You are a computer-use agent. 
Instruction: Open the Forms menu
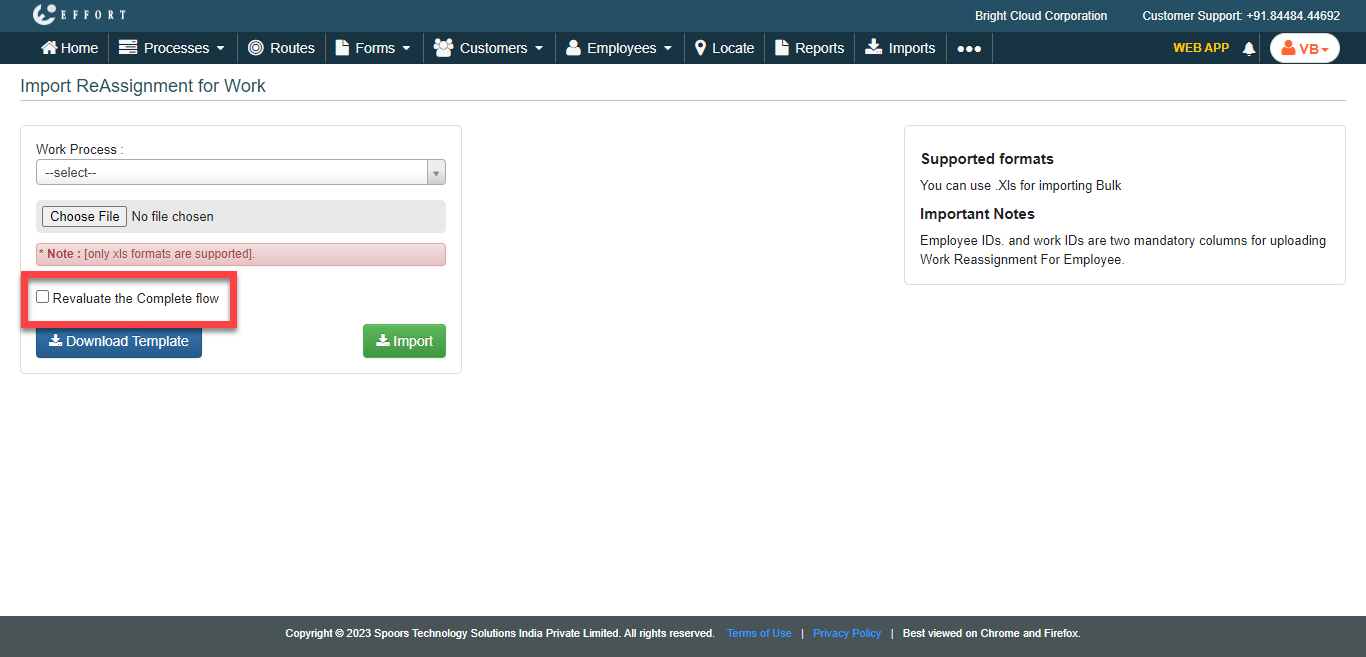(374, 48)
